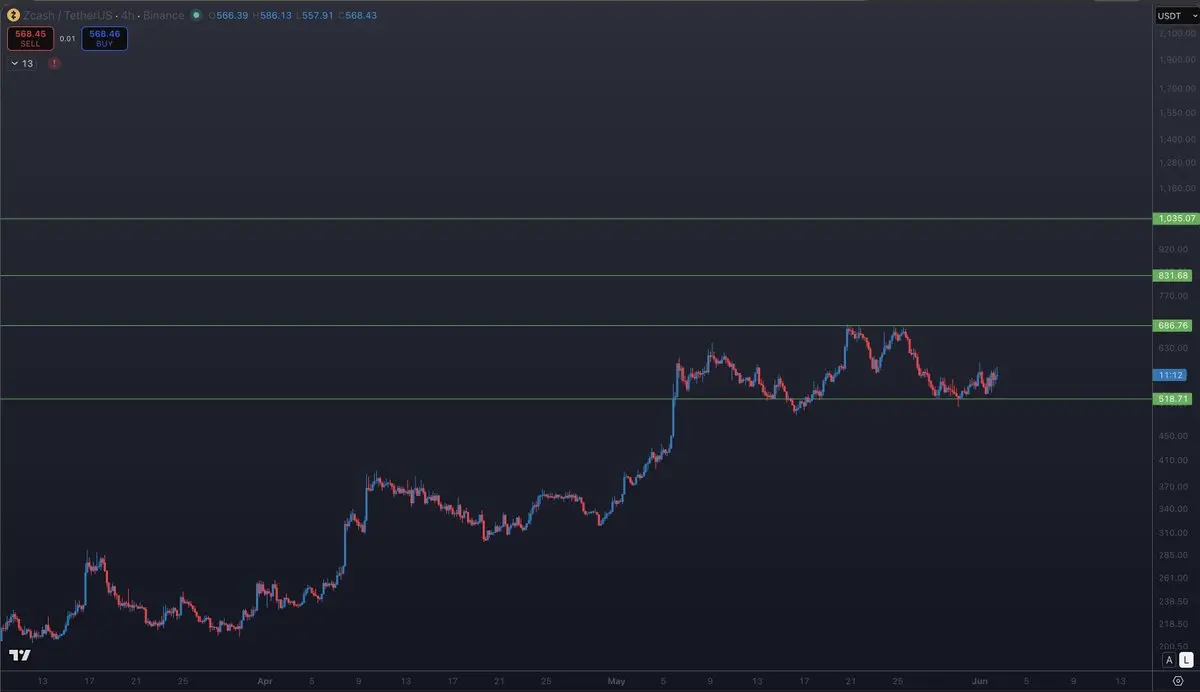Click the 450.00 price axis label
This screenshot has height=692, width=1200.
pyautogui.click(x=1174, y=435)
